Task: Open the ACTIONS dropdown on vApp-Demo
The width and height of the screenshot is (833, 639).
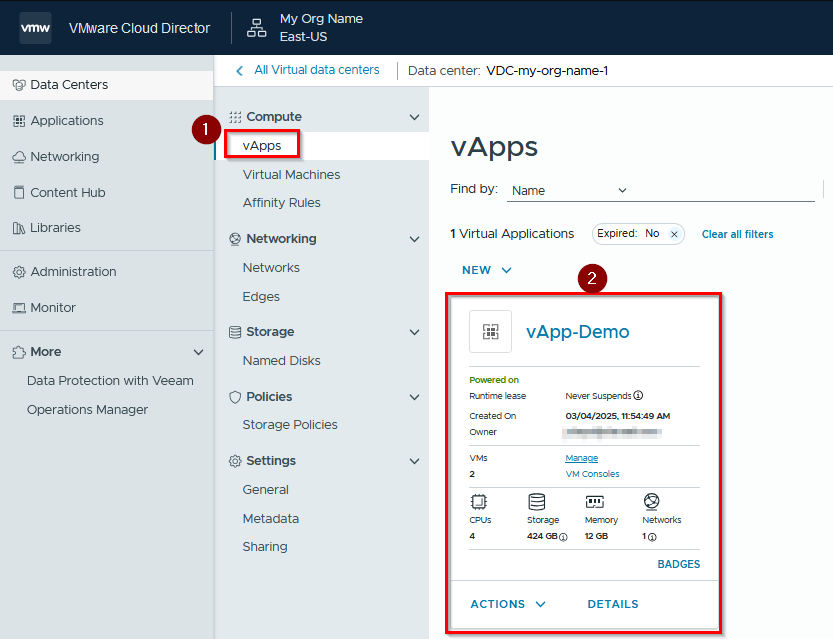Action: (508, 604)
